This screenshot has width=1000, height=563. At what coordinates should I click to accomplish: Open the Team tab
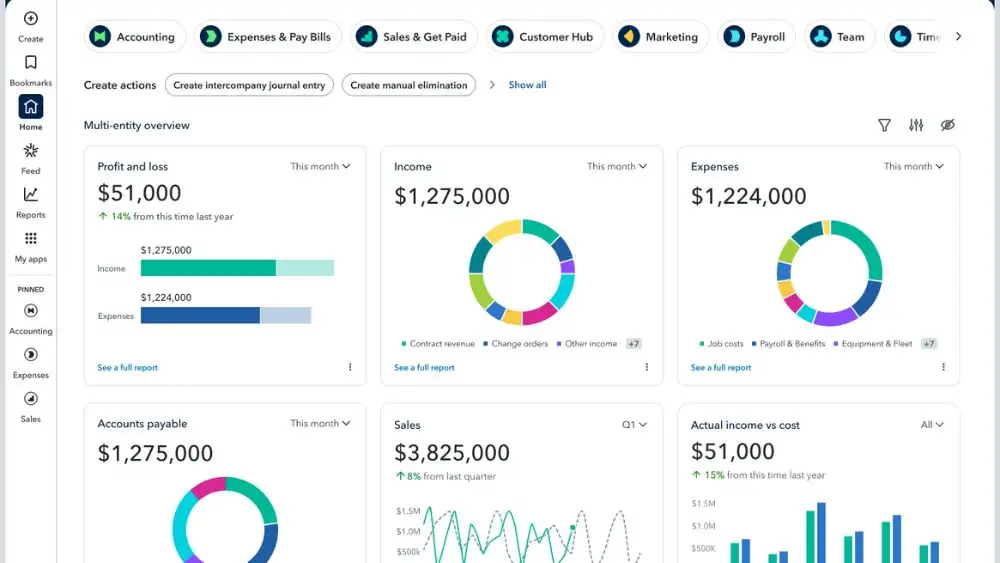click(839, 36)
